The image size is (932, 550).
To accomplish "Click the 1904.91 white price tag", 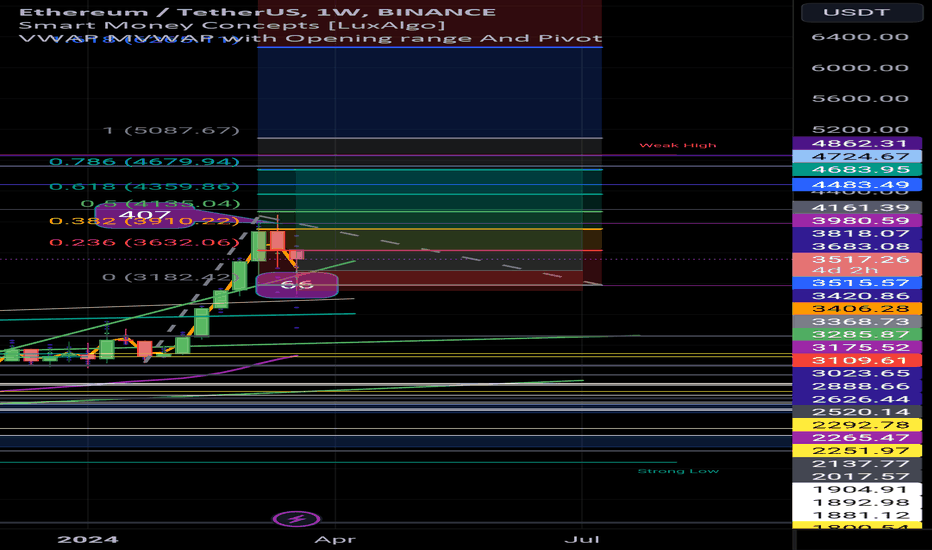I will [858, 489].
